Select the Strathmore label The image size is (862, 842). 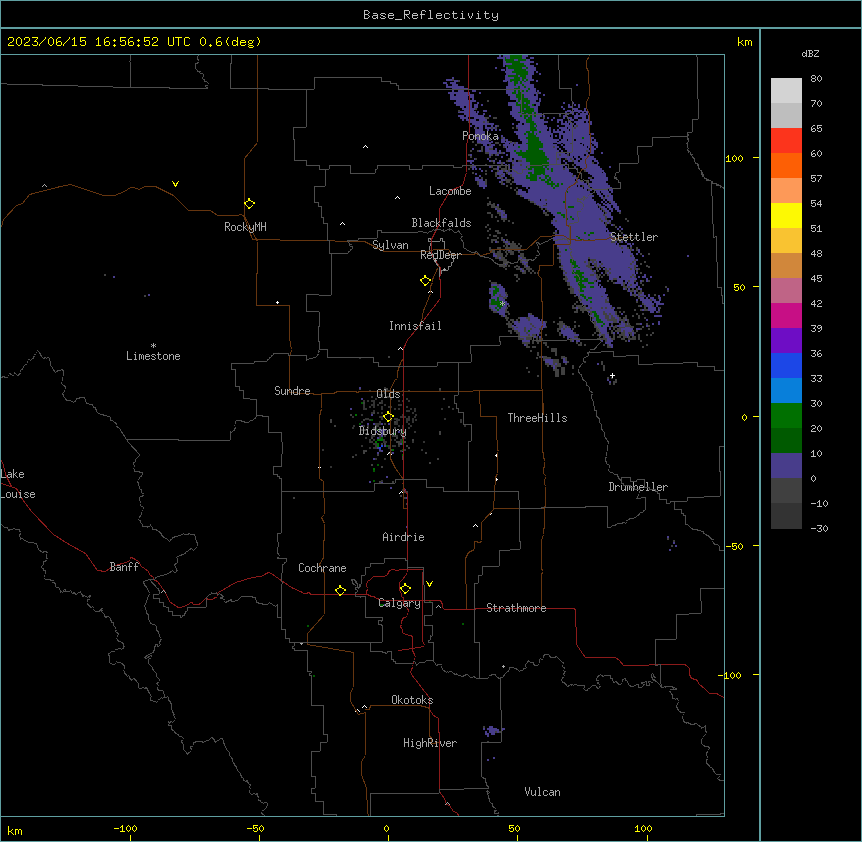[x=516, y=608]
